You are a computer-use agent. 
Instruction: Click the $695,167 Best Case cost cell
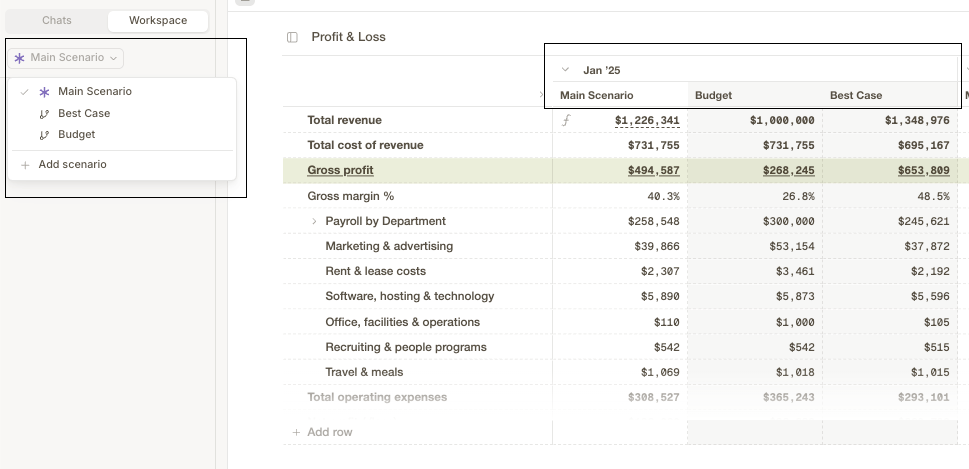[923, 146]
